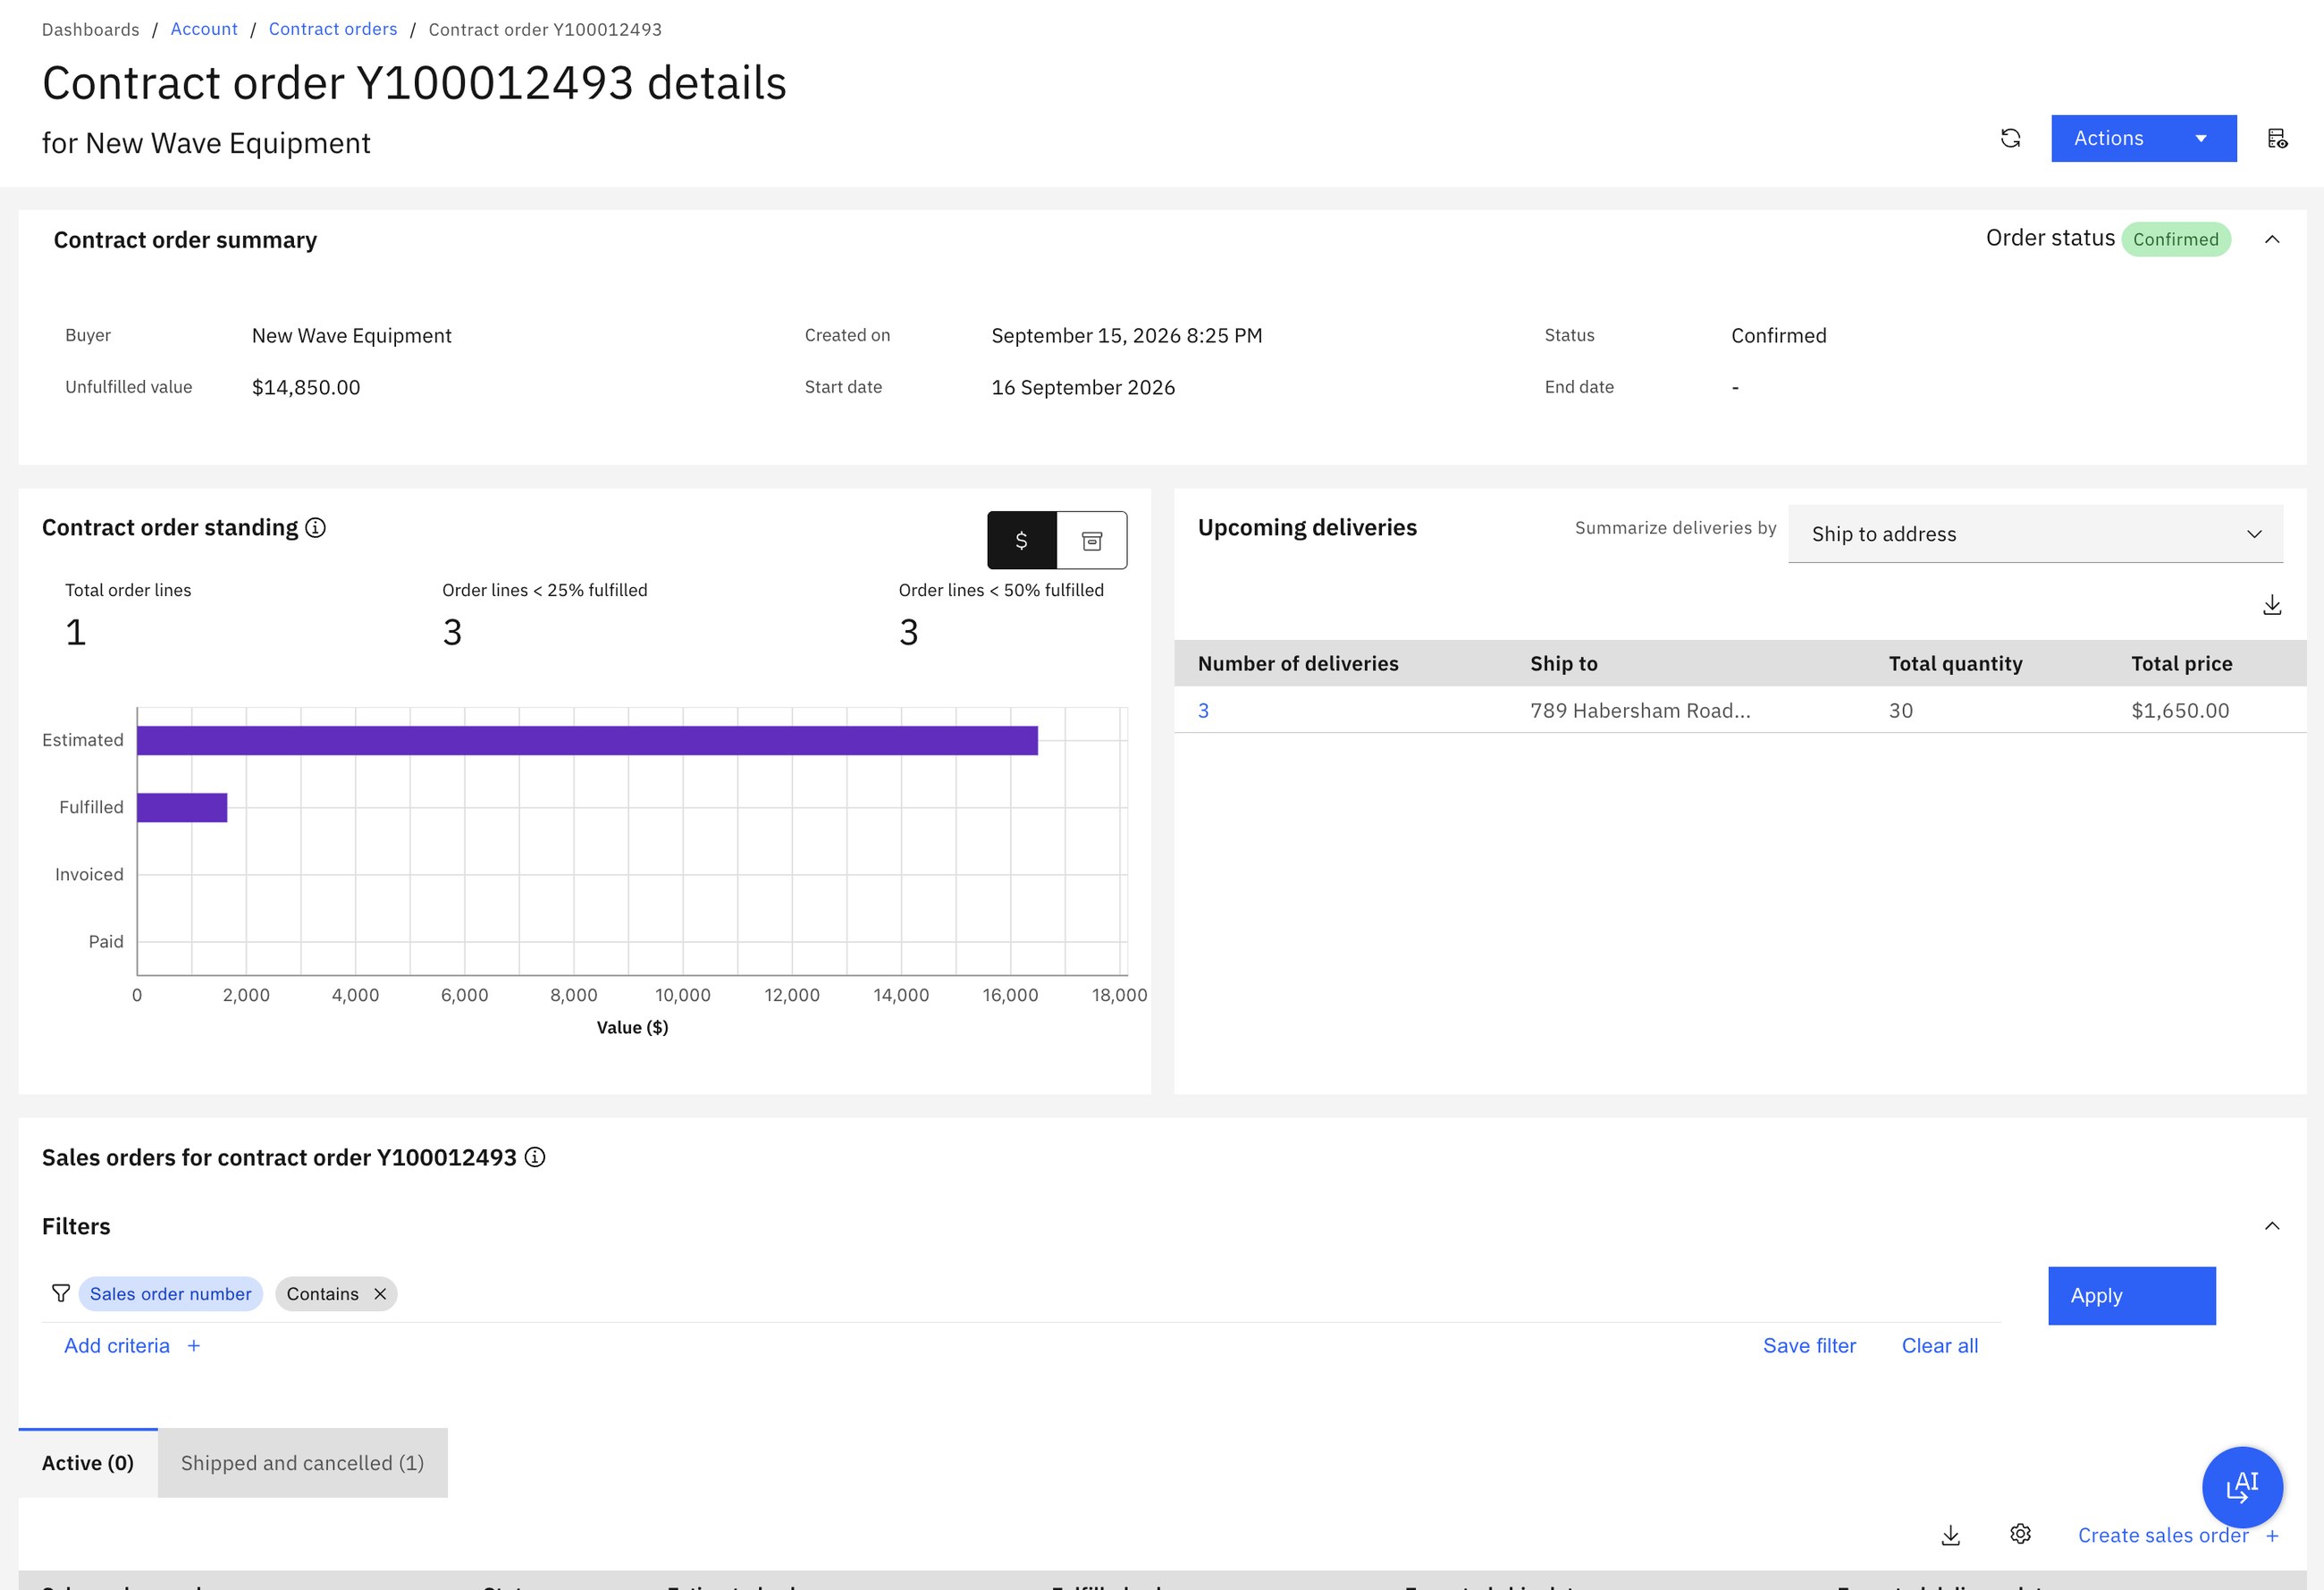Click Add criteria link

[x=132, y=1346]
